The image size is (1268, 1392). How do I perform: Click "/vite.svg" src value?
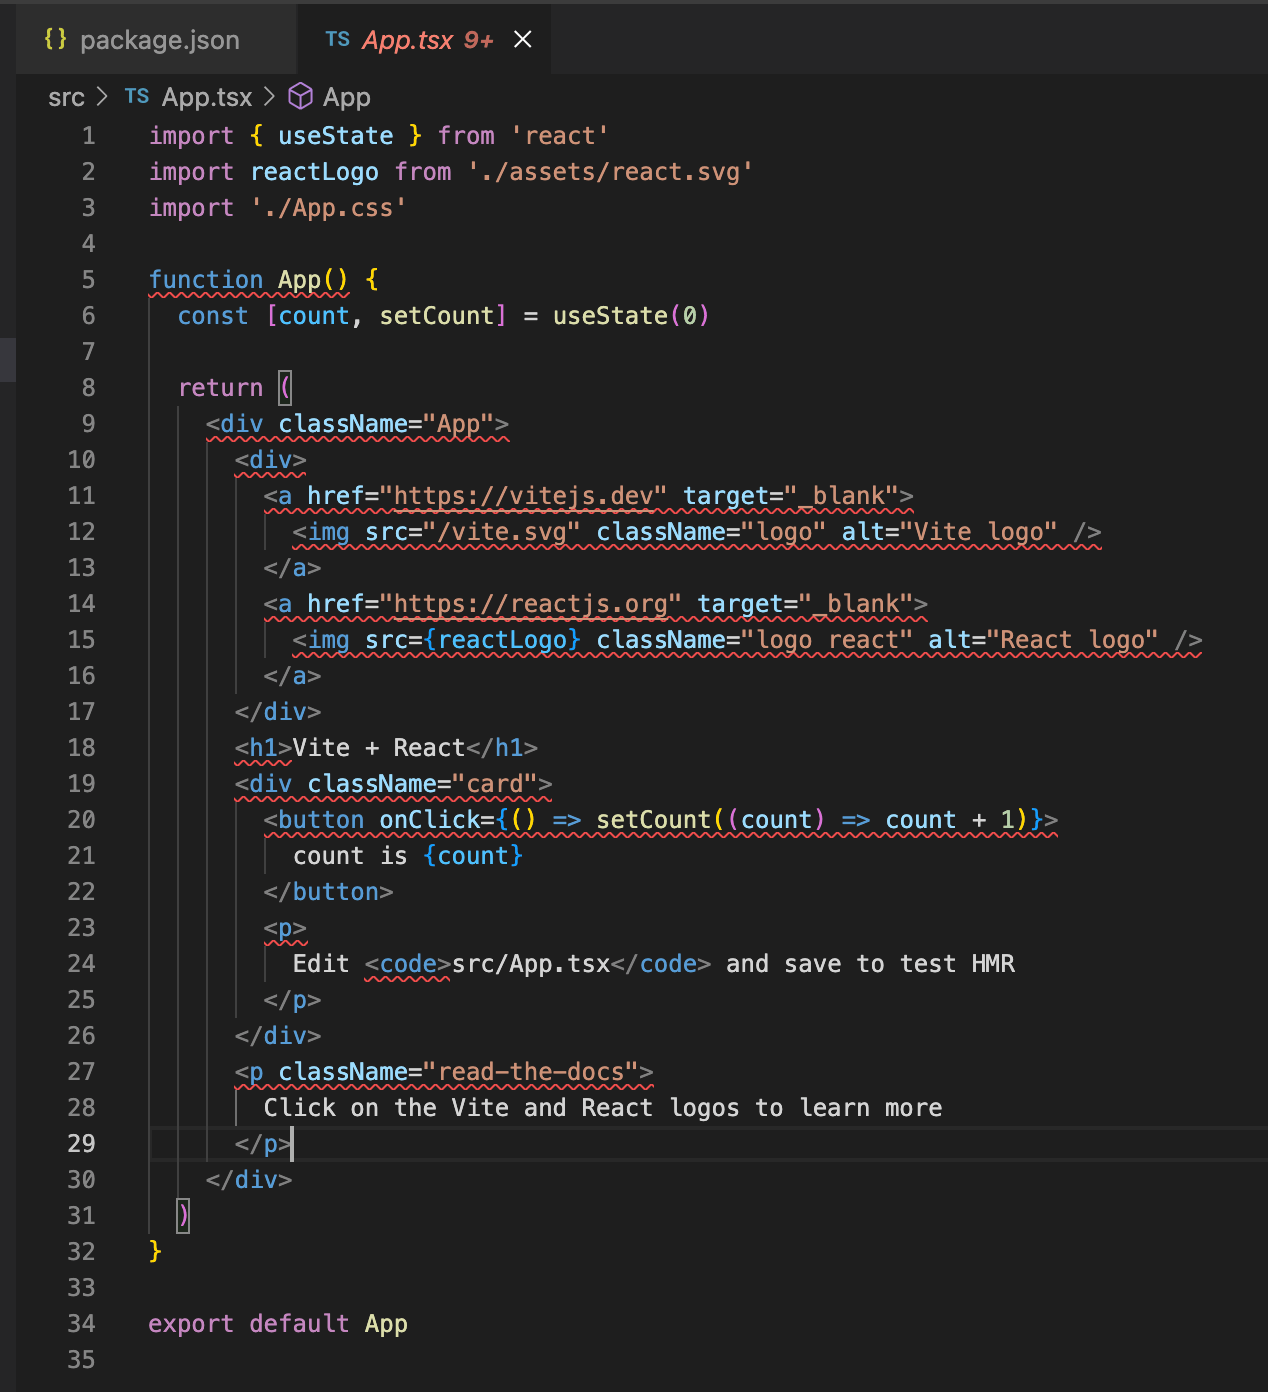[x=502, y=532]
